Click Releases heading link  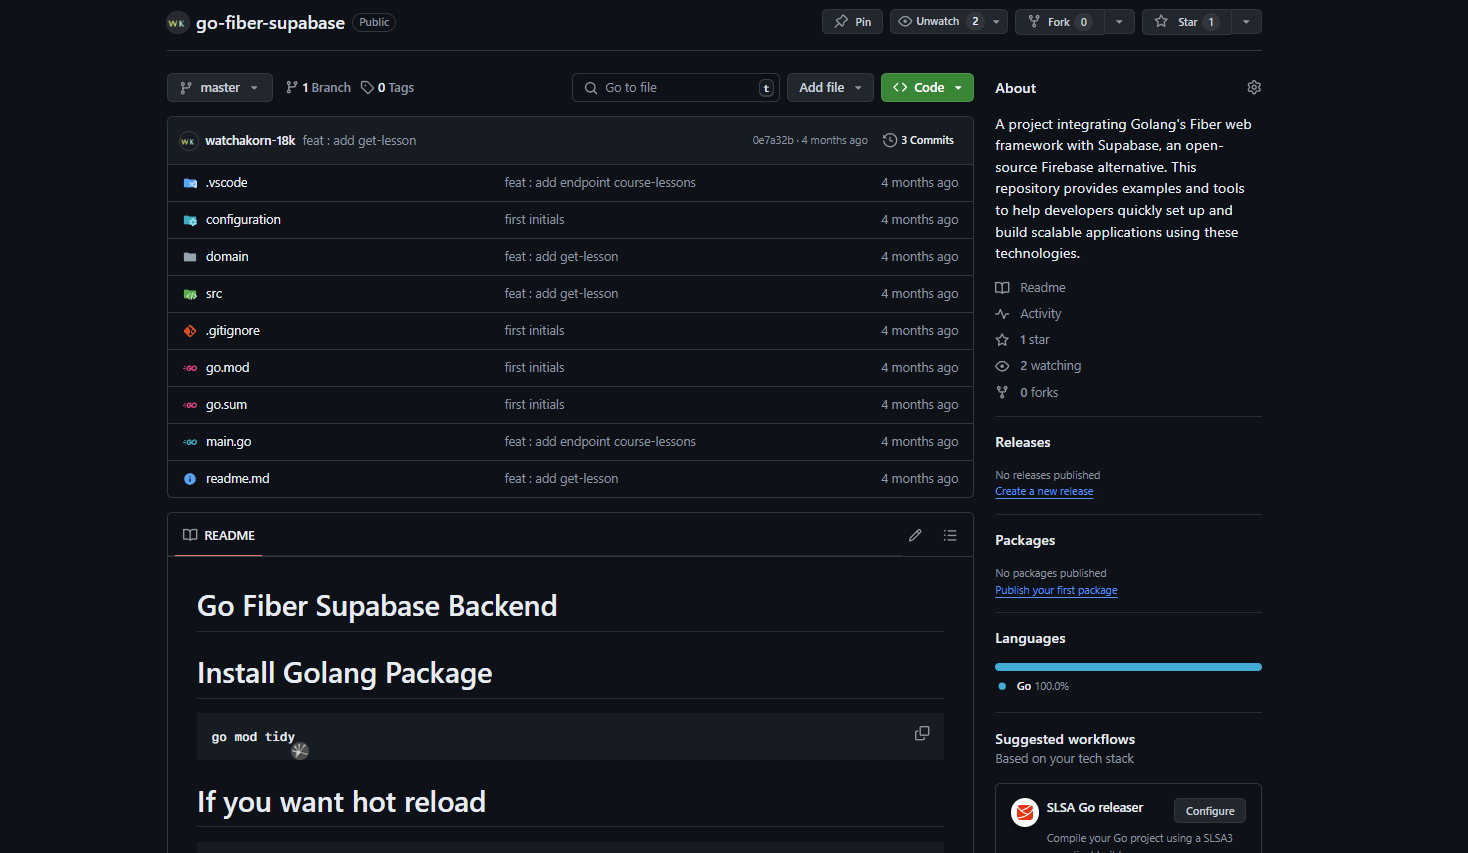[1022, 443]
